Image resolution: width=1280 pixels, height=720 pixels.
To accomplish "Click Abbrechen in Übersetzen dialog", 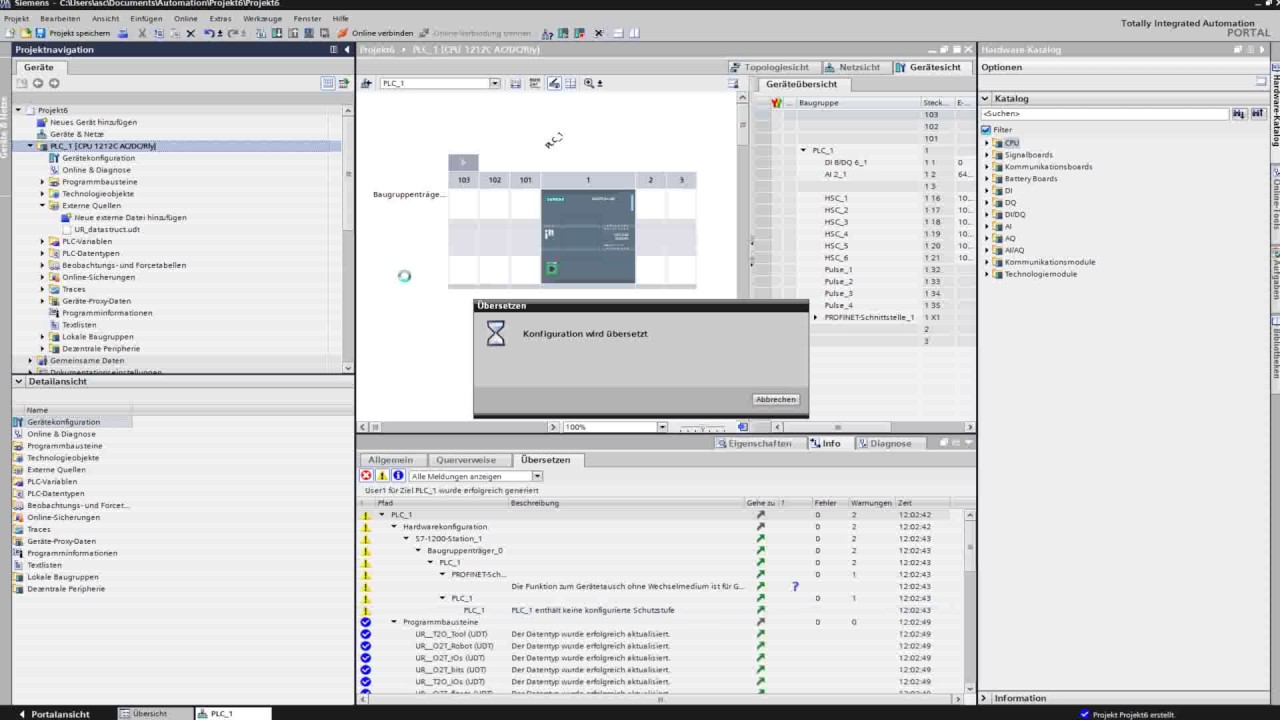I will tap(776, 399).
